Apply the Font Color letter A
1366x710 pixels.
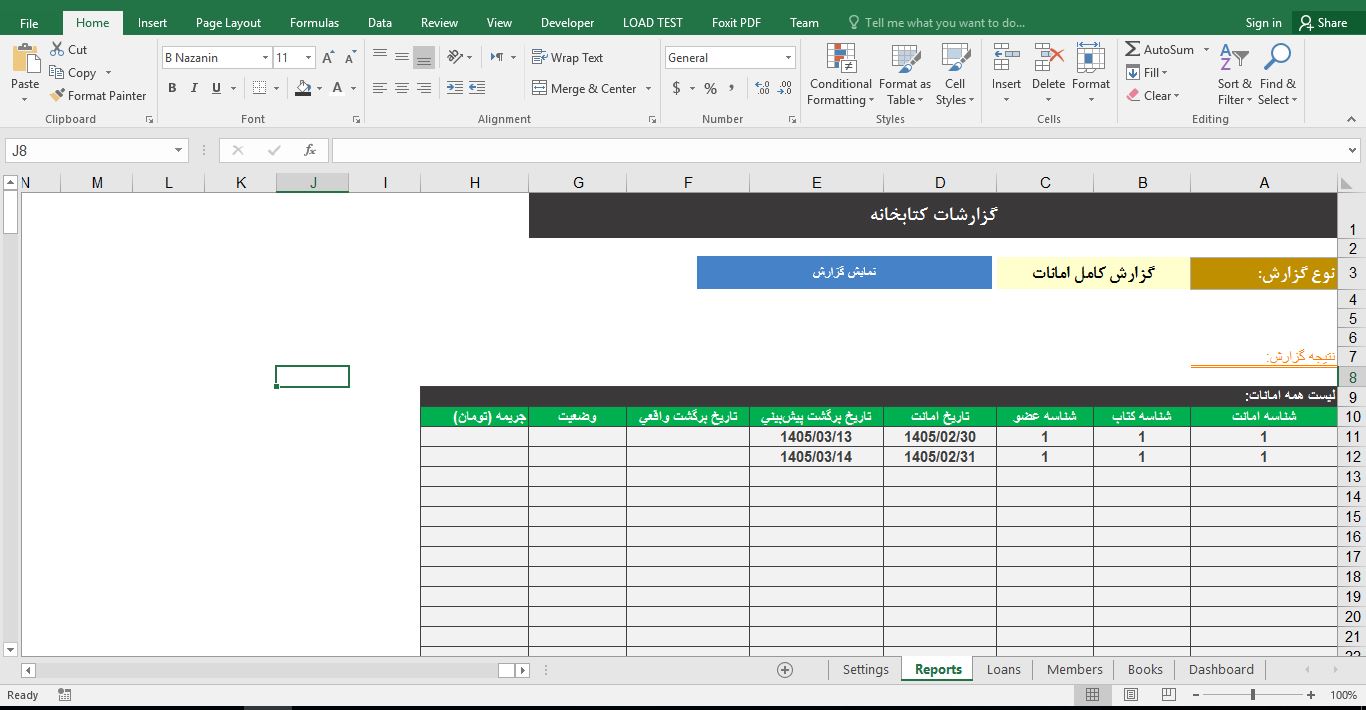tap(338, 88)
